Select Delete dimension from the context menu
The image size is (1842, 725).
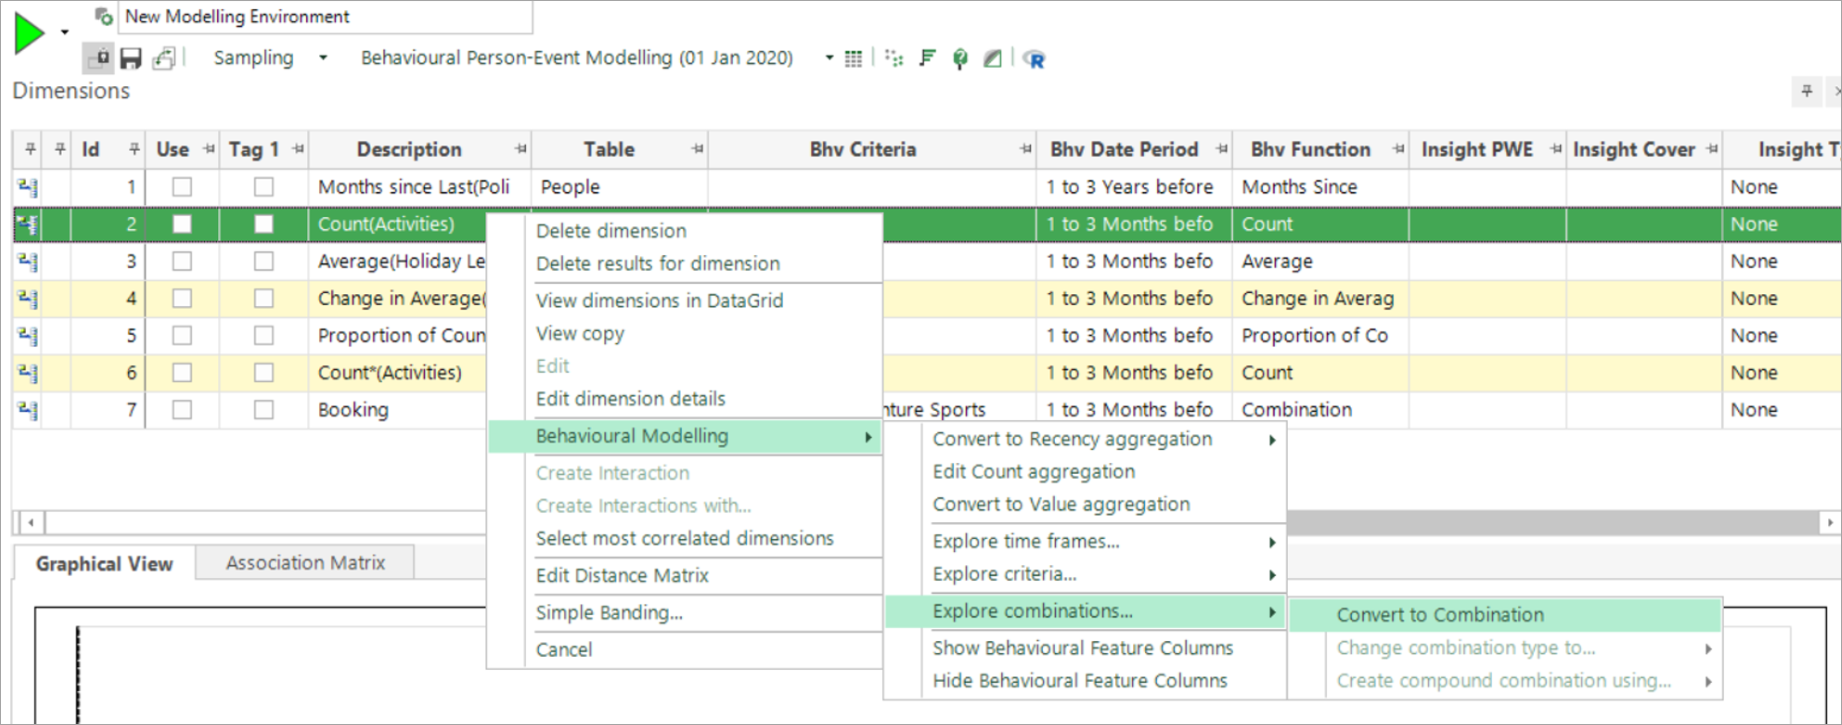(x=611, y=231)
